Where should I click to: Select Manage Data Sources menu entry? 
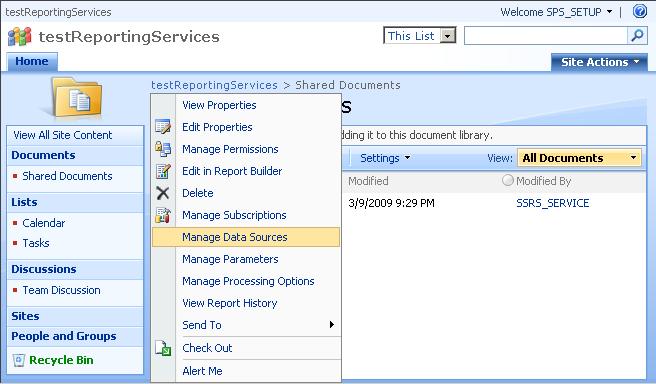[246, 237]
